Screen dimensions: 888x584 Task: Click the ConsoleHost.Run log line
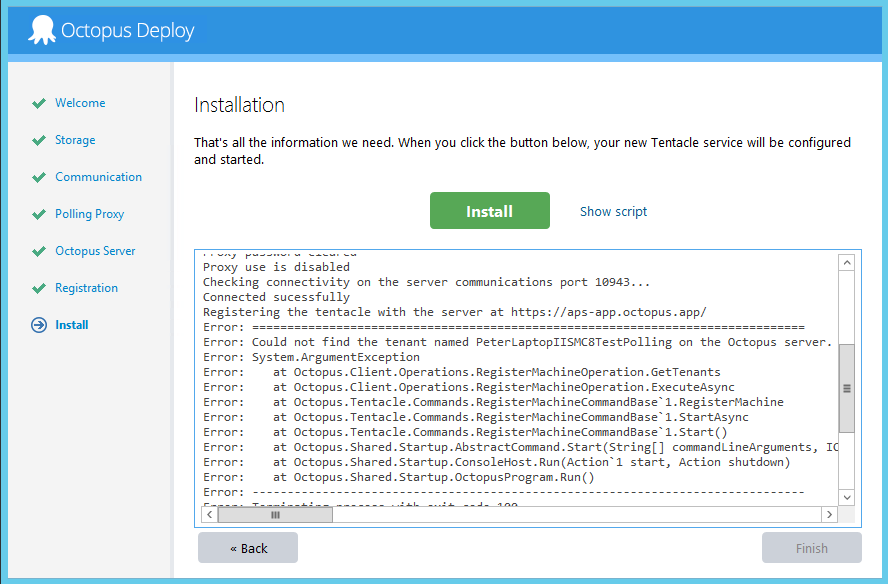[497, 462]
